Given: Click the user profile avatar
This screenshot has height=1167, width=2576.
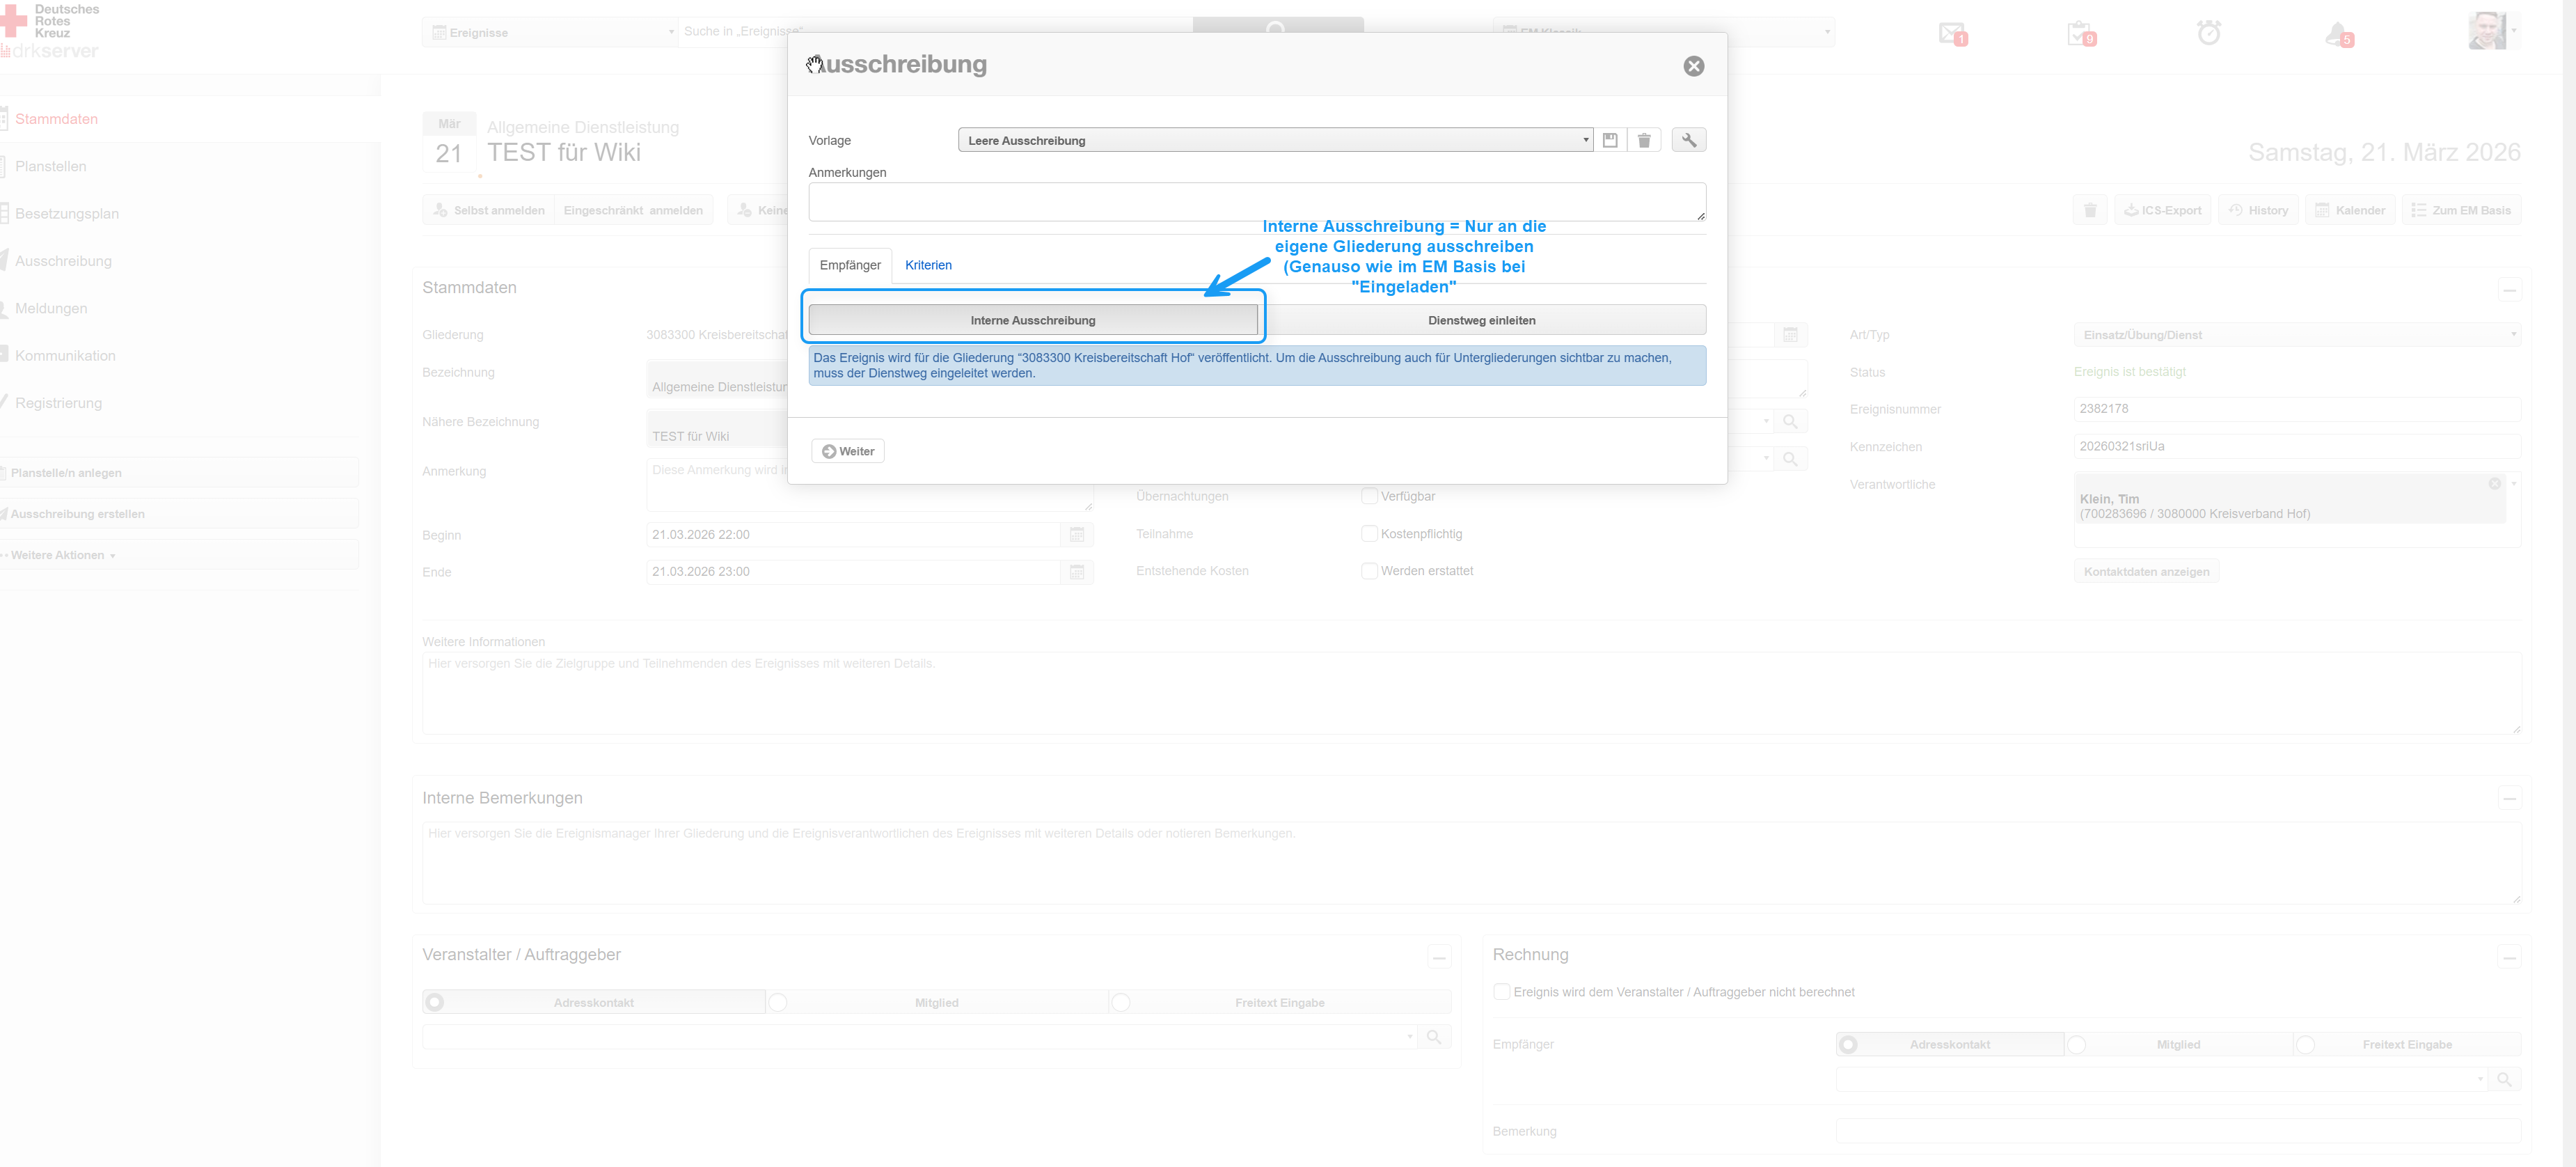Looking at the screenshot, I should point(2486,30).
